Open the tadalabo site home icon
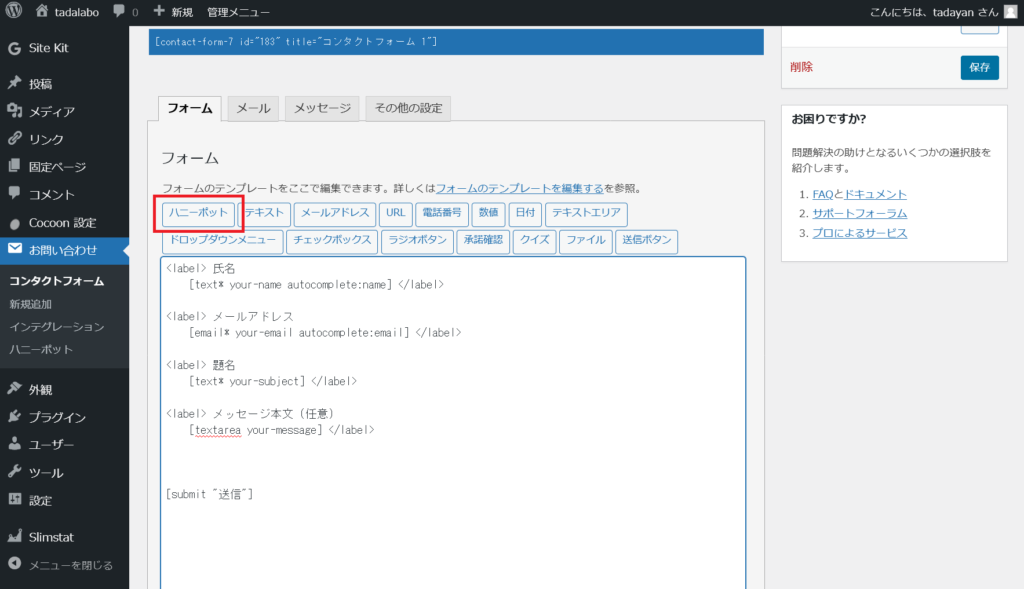The image size is (1024, 589). click(41, 12)
